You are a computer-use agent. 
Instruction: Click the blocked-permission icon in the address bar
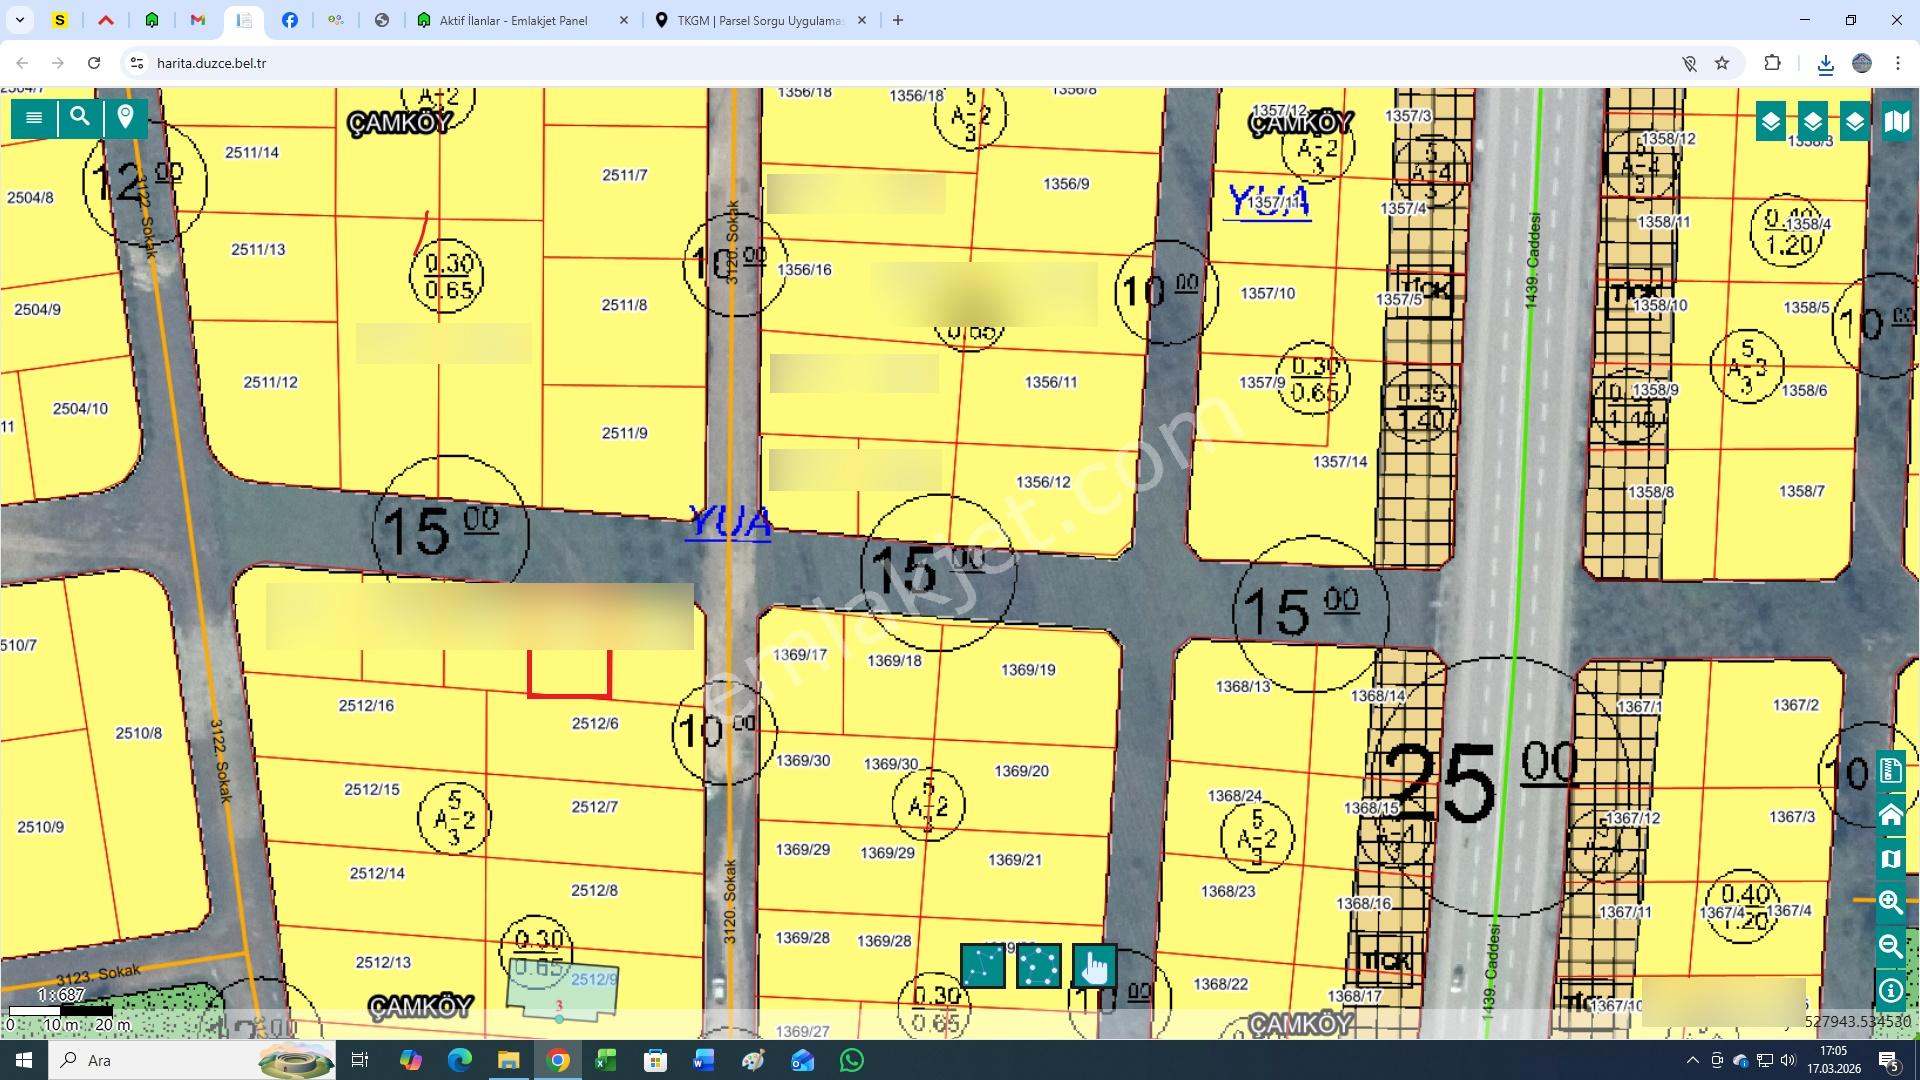pyautogui.click(x=1689, y=63)
